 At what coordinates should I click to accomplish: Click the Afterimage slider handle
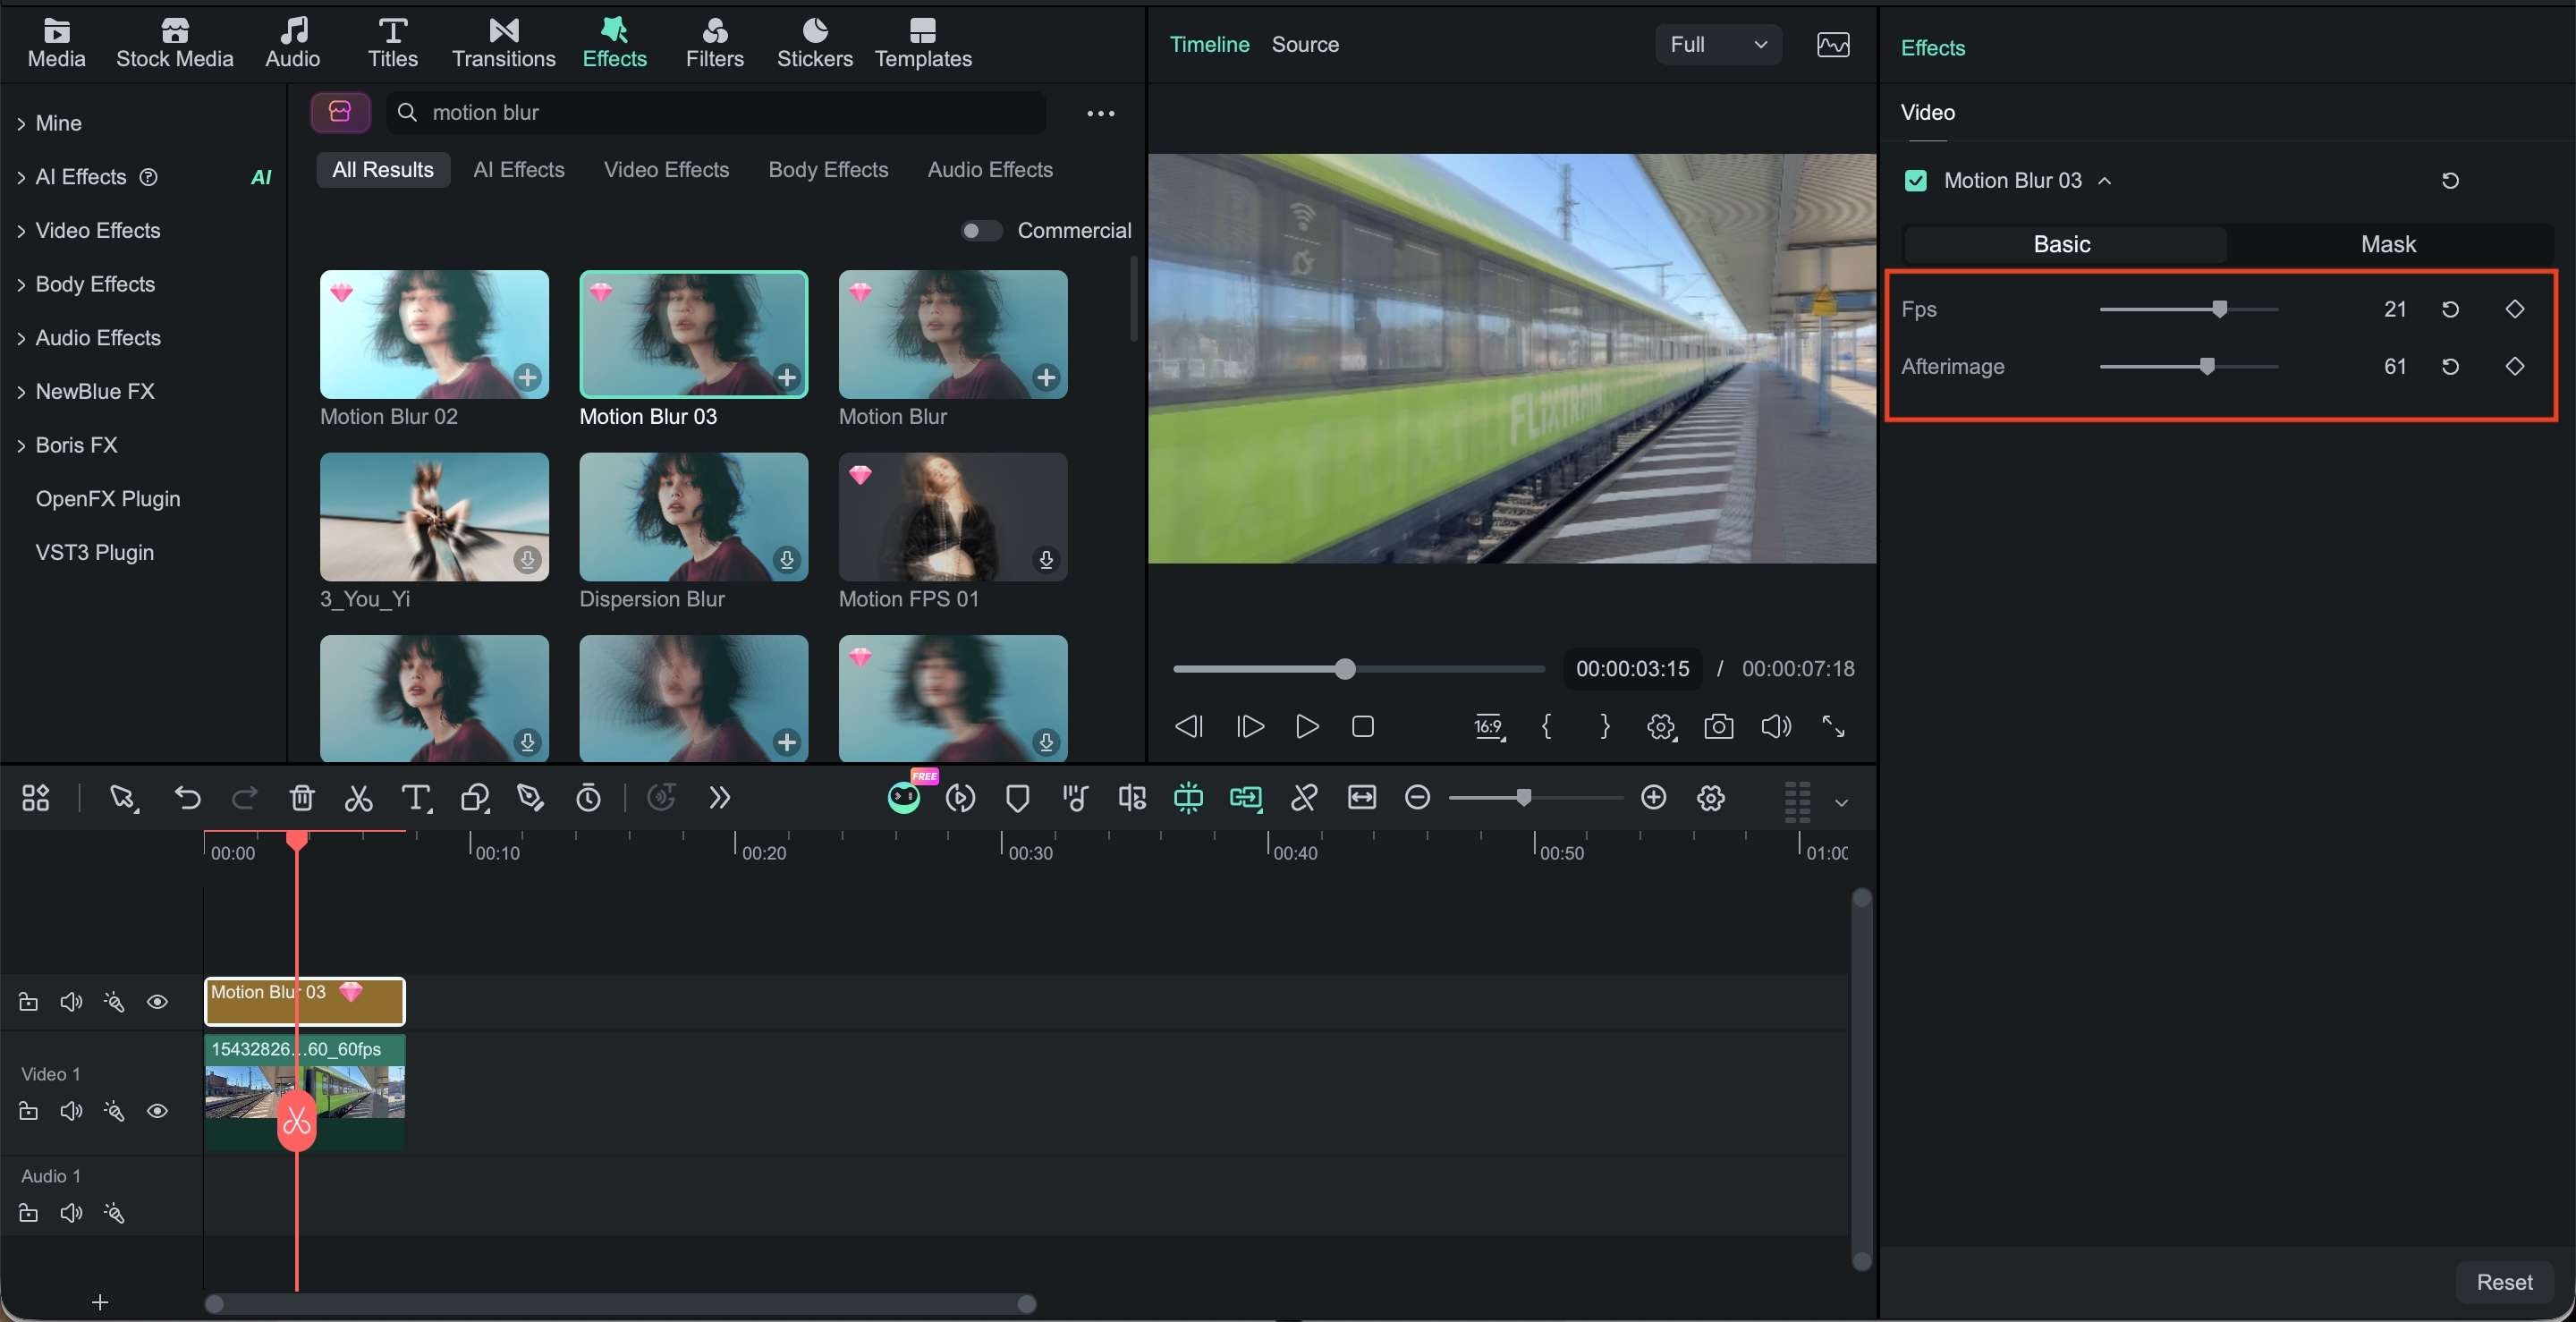(x=2206, y=367)
